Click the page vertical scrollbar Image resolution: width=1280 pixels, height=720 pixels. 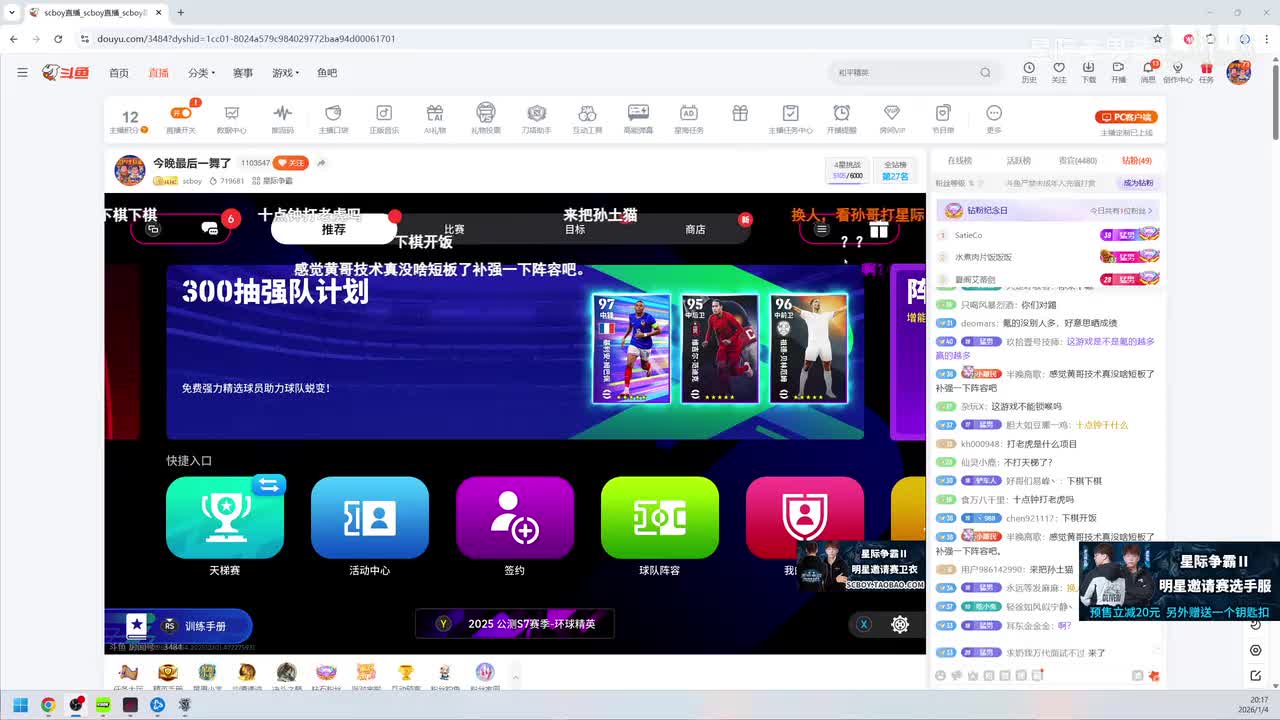pyautogui.click(x=1274, y=101)
